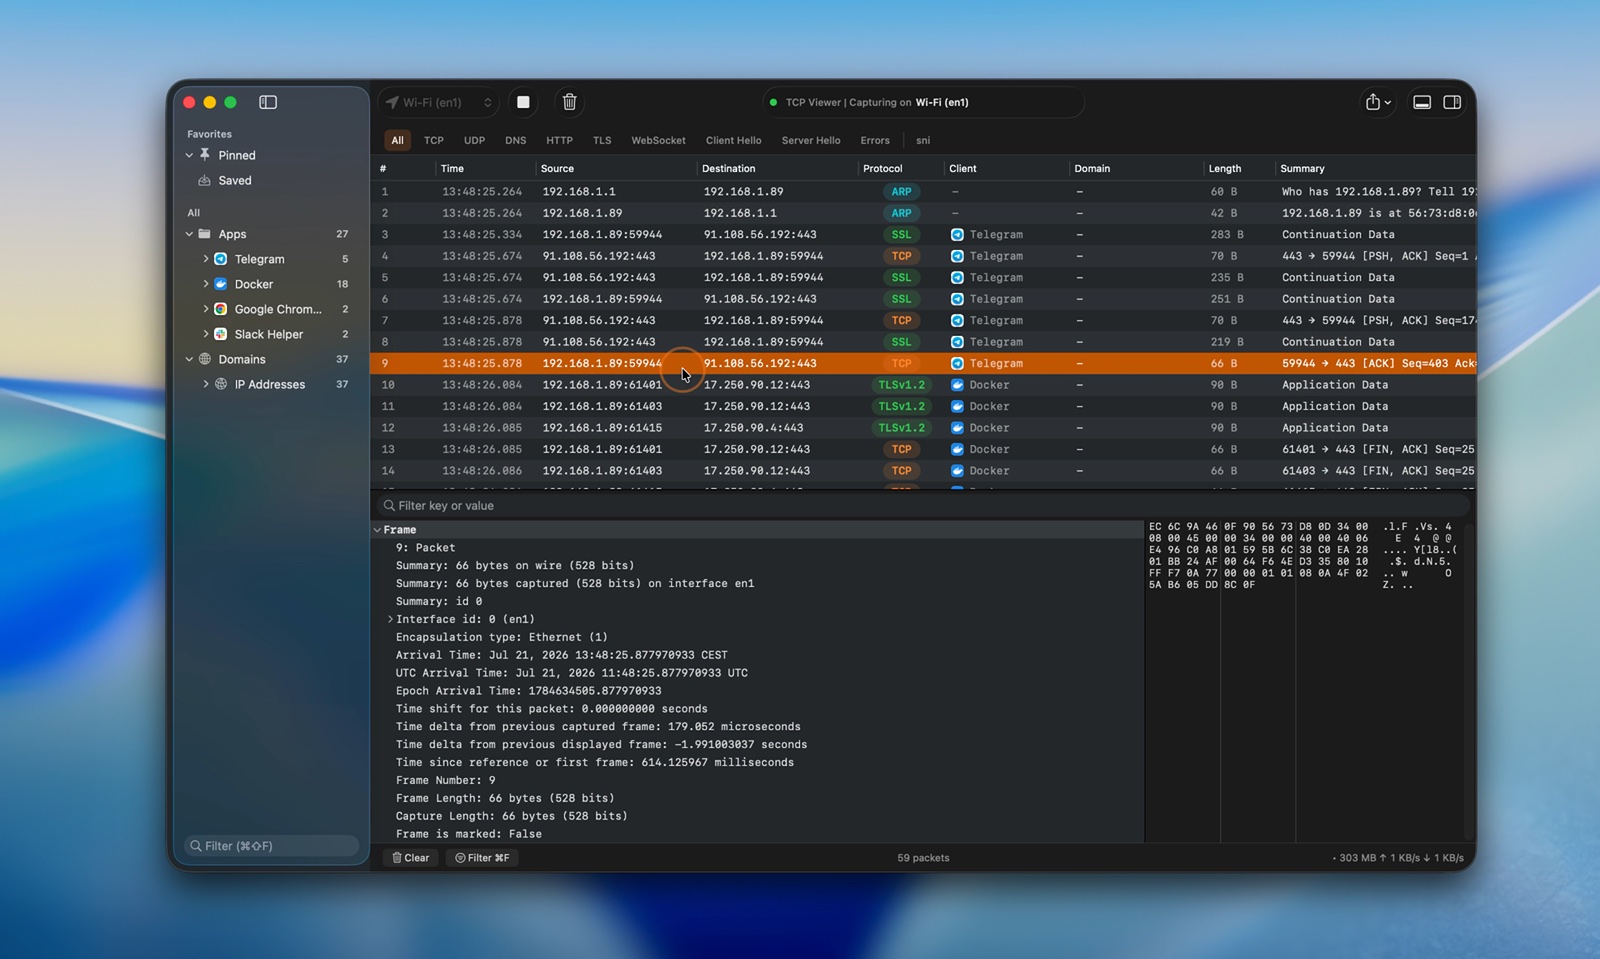Expand the Google Chrome app chevron
Viewport: 1600px width, 959px height.
[206, 309]
